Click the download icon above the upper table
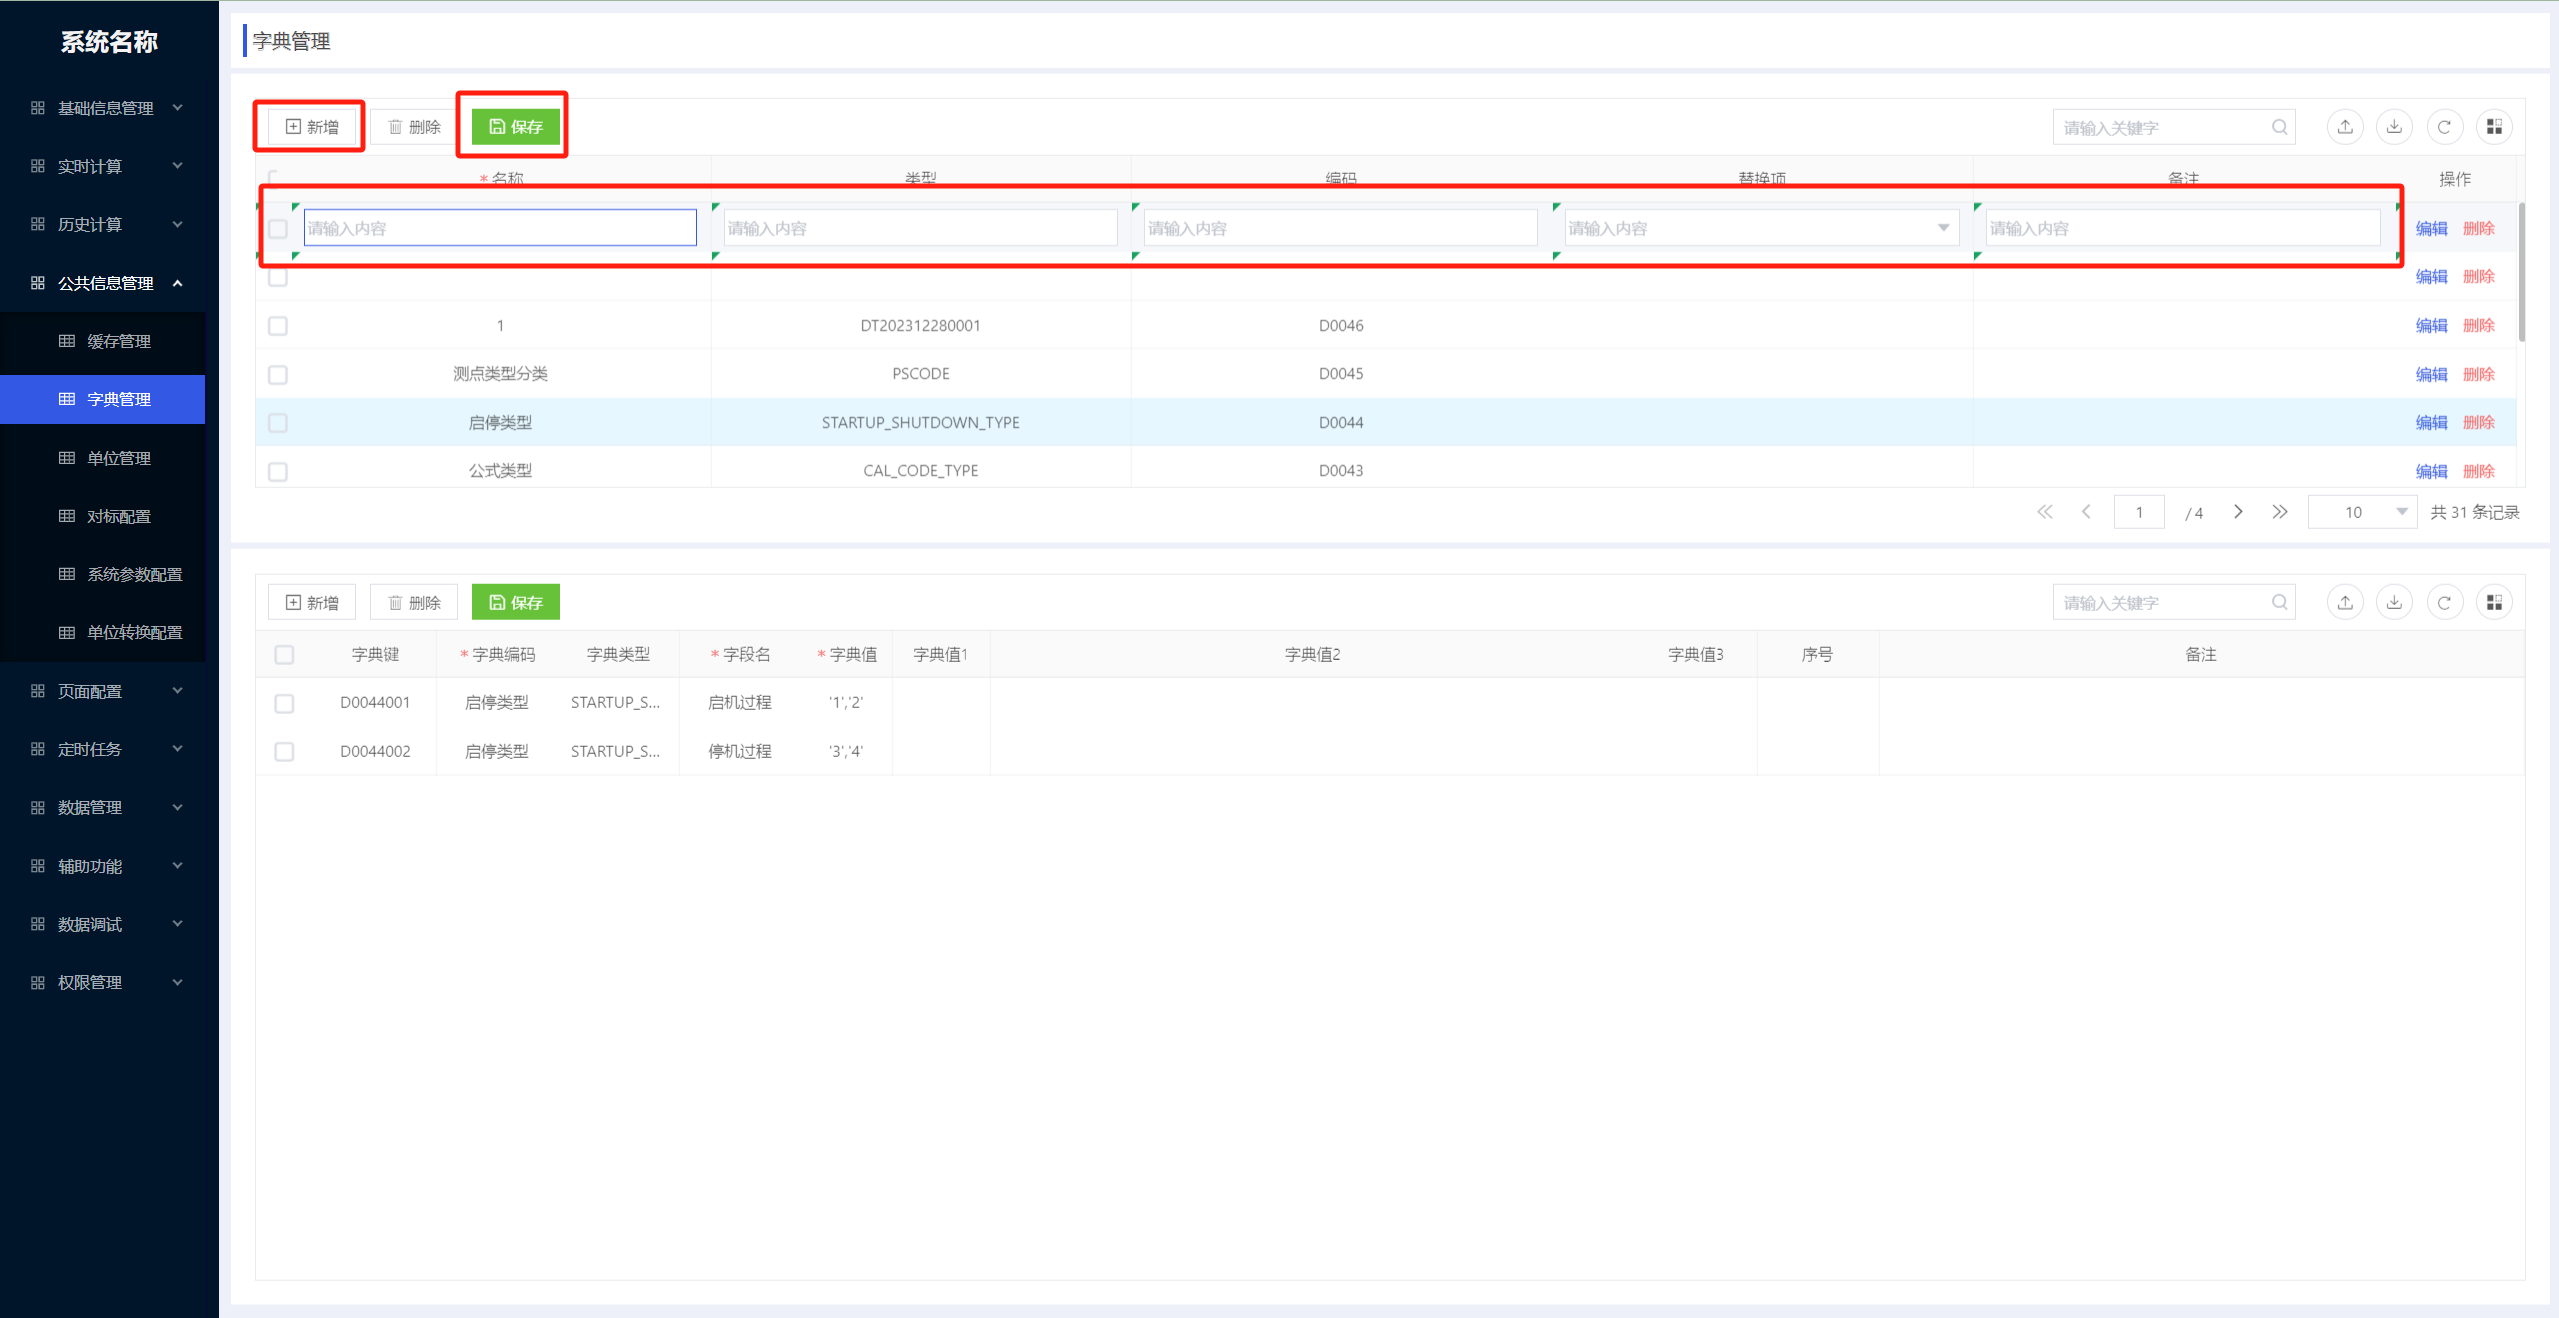The height and width of the screenshot is (1318, 2559). [2394, 127]
